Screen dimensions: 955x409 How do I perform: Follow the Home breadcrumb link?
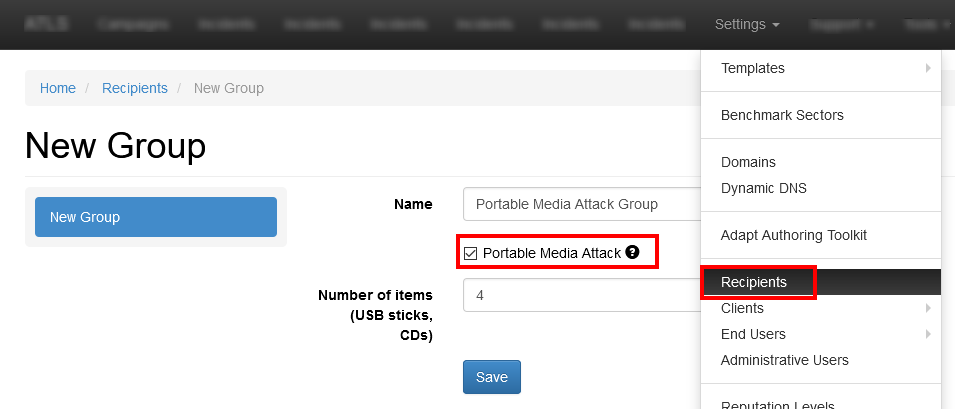click(58, 88)
